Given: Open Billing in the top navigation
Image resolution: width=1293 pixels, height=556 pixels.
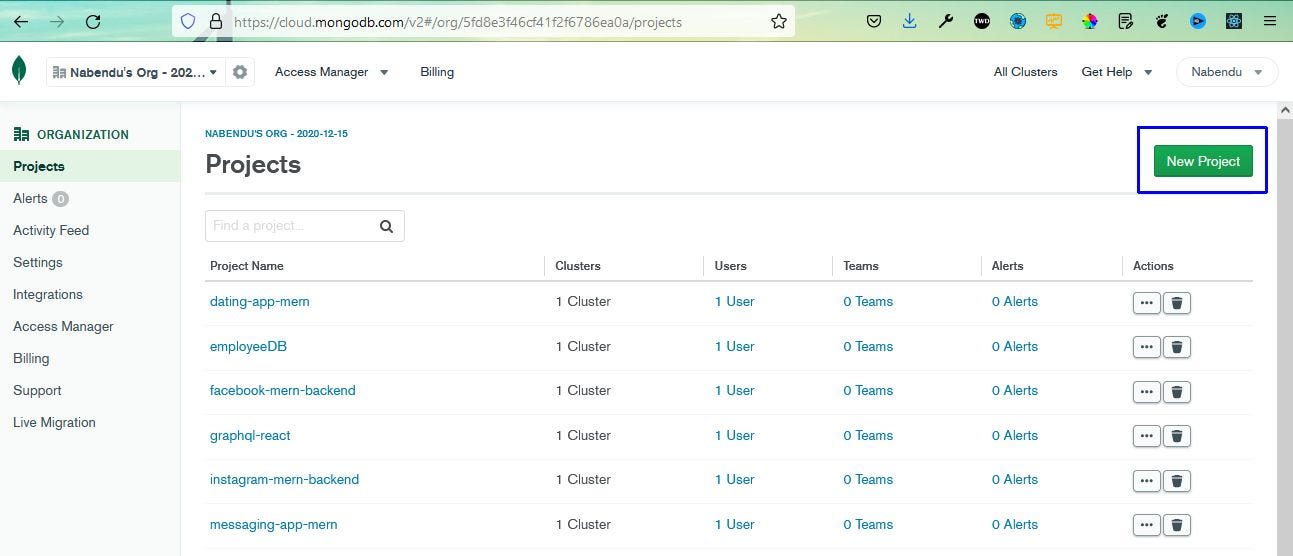Looking at the screenshot, I should 437,72.
